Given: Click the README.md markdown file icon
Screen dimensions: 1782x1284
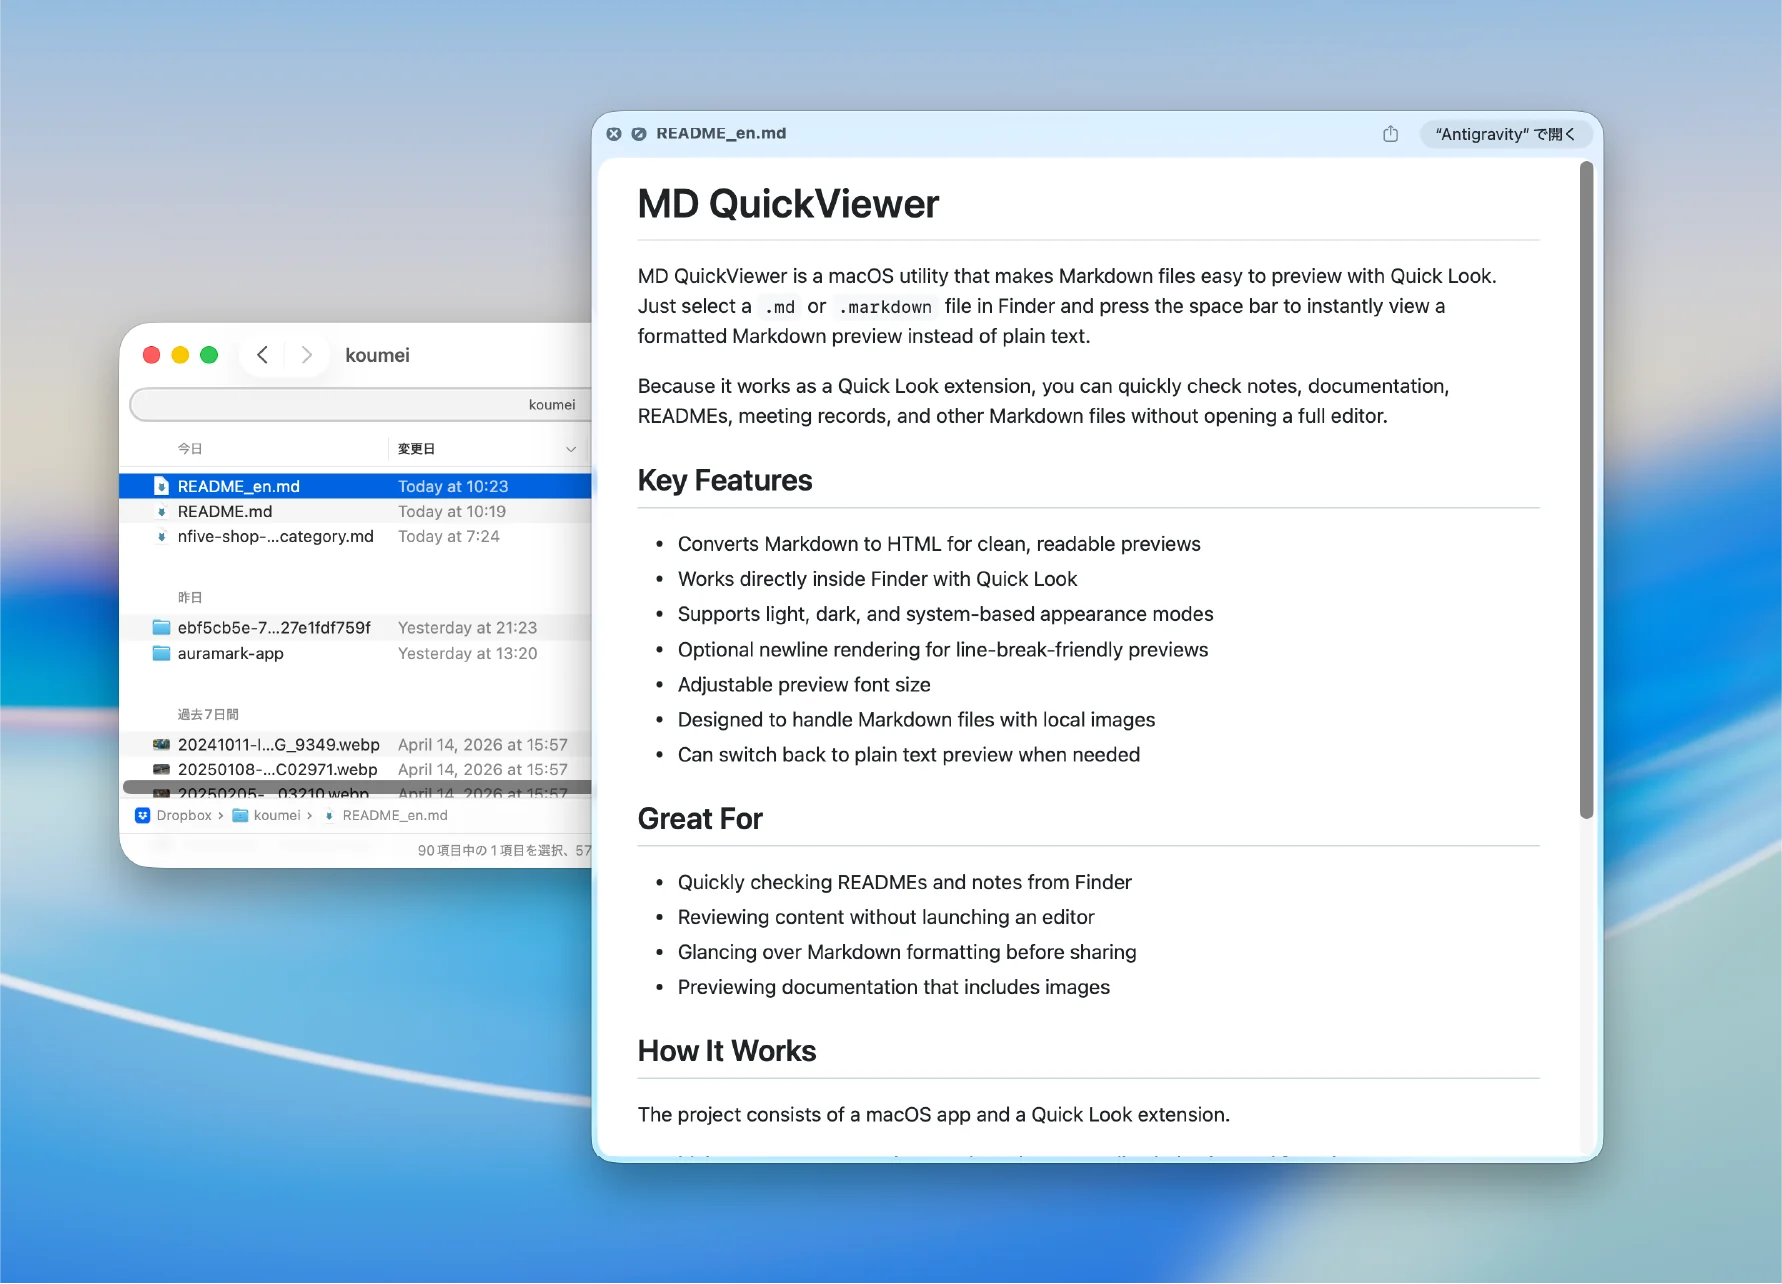Looking at the screenshot, I should click(161, 511).
